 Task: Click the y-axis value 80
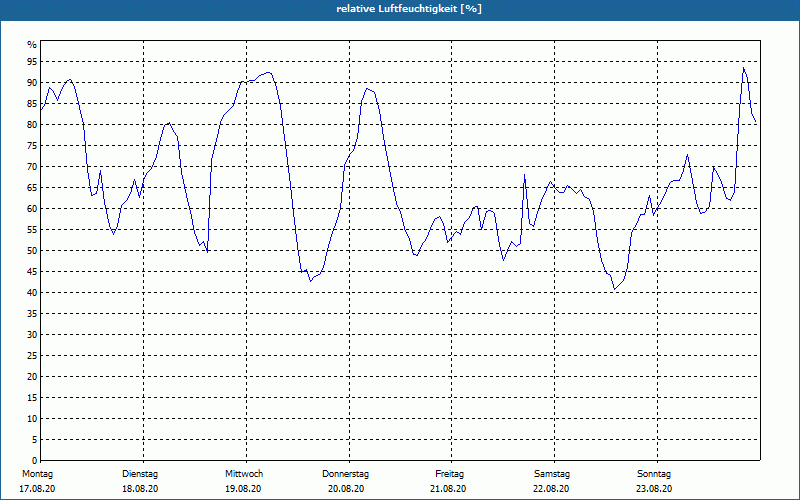coord(32,124)
